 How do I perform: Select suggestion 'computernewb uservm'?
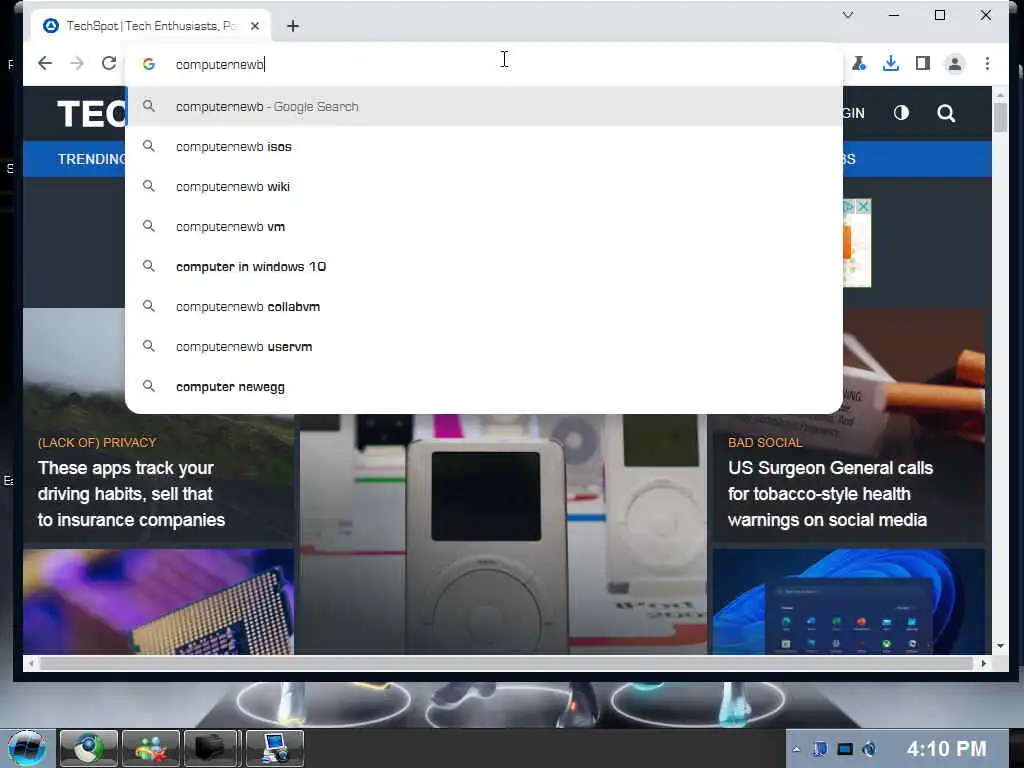tap(484, 347)
